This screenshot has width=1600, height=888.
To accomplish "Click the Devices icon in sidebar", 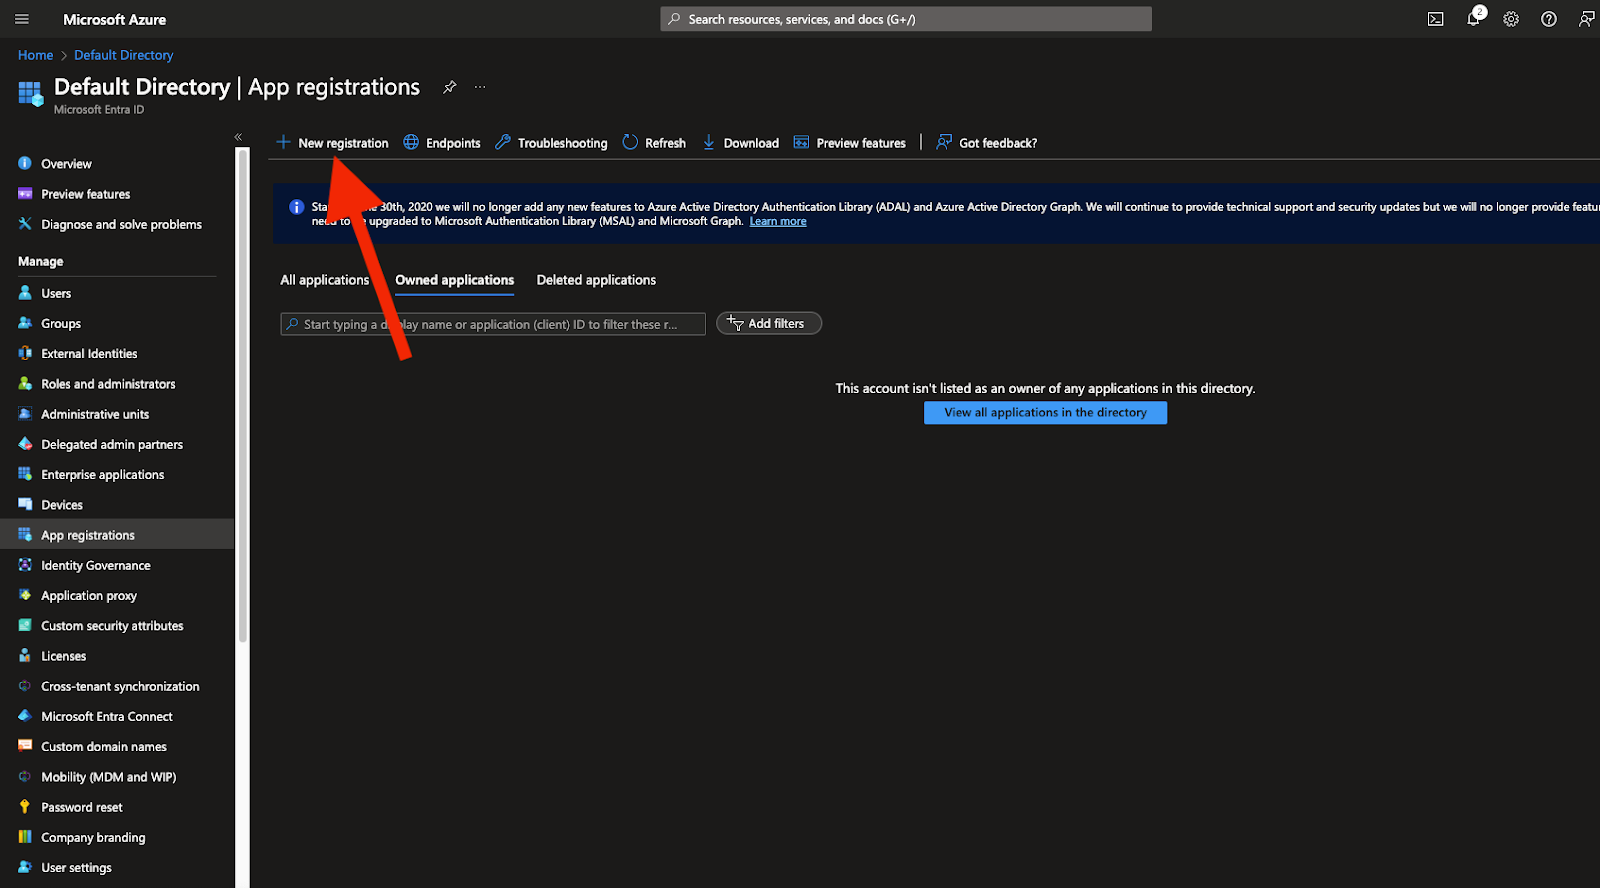I will click(25, 504).
